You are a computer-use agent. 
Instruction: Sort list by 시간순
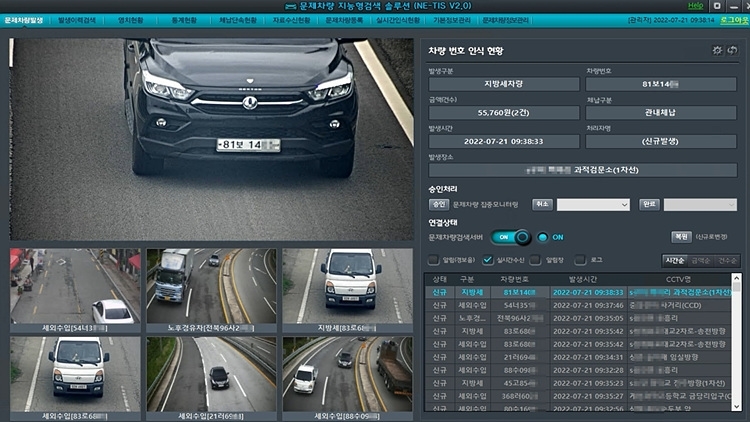[675, 260]
